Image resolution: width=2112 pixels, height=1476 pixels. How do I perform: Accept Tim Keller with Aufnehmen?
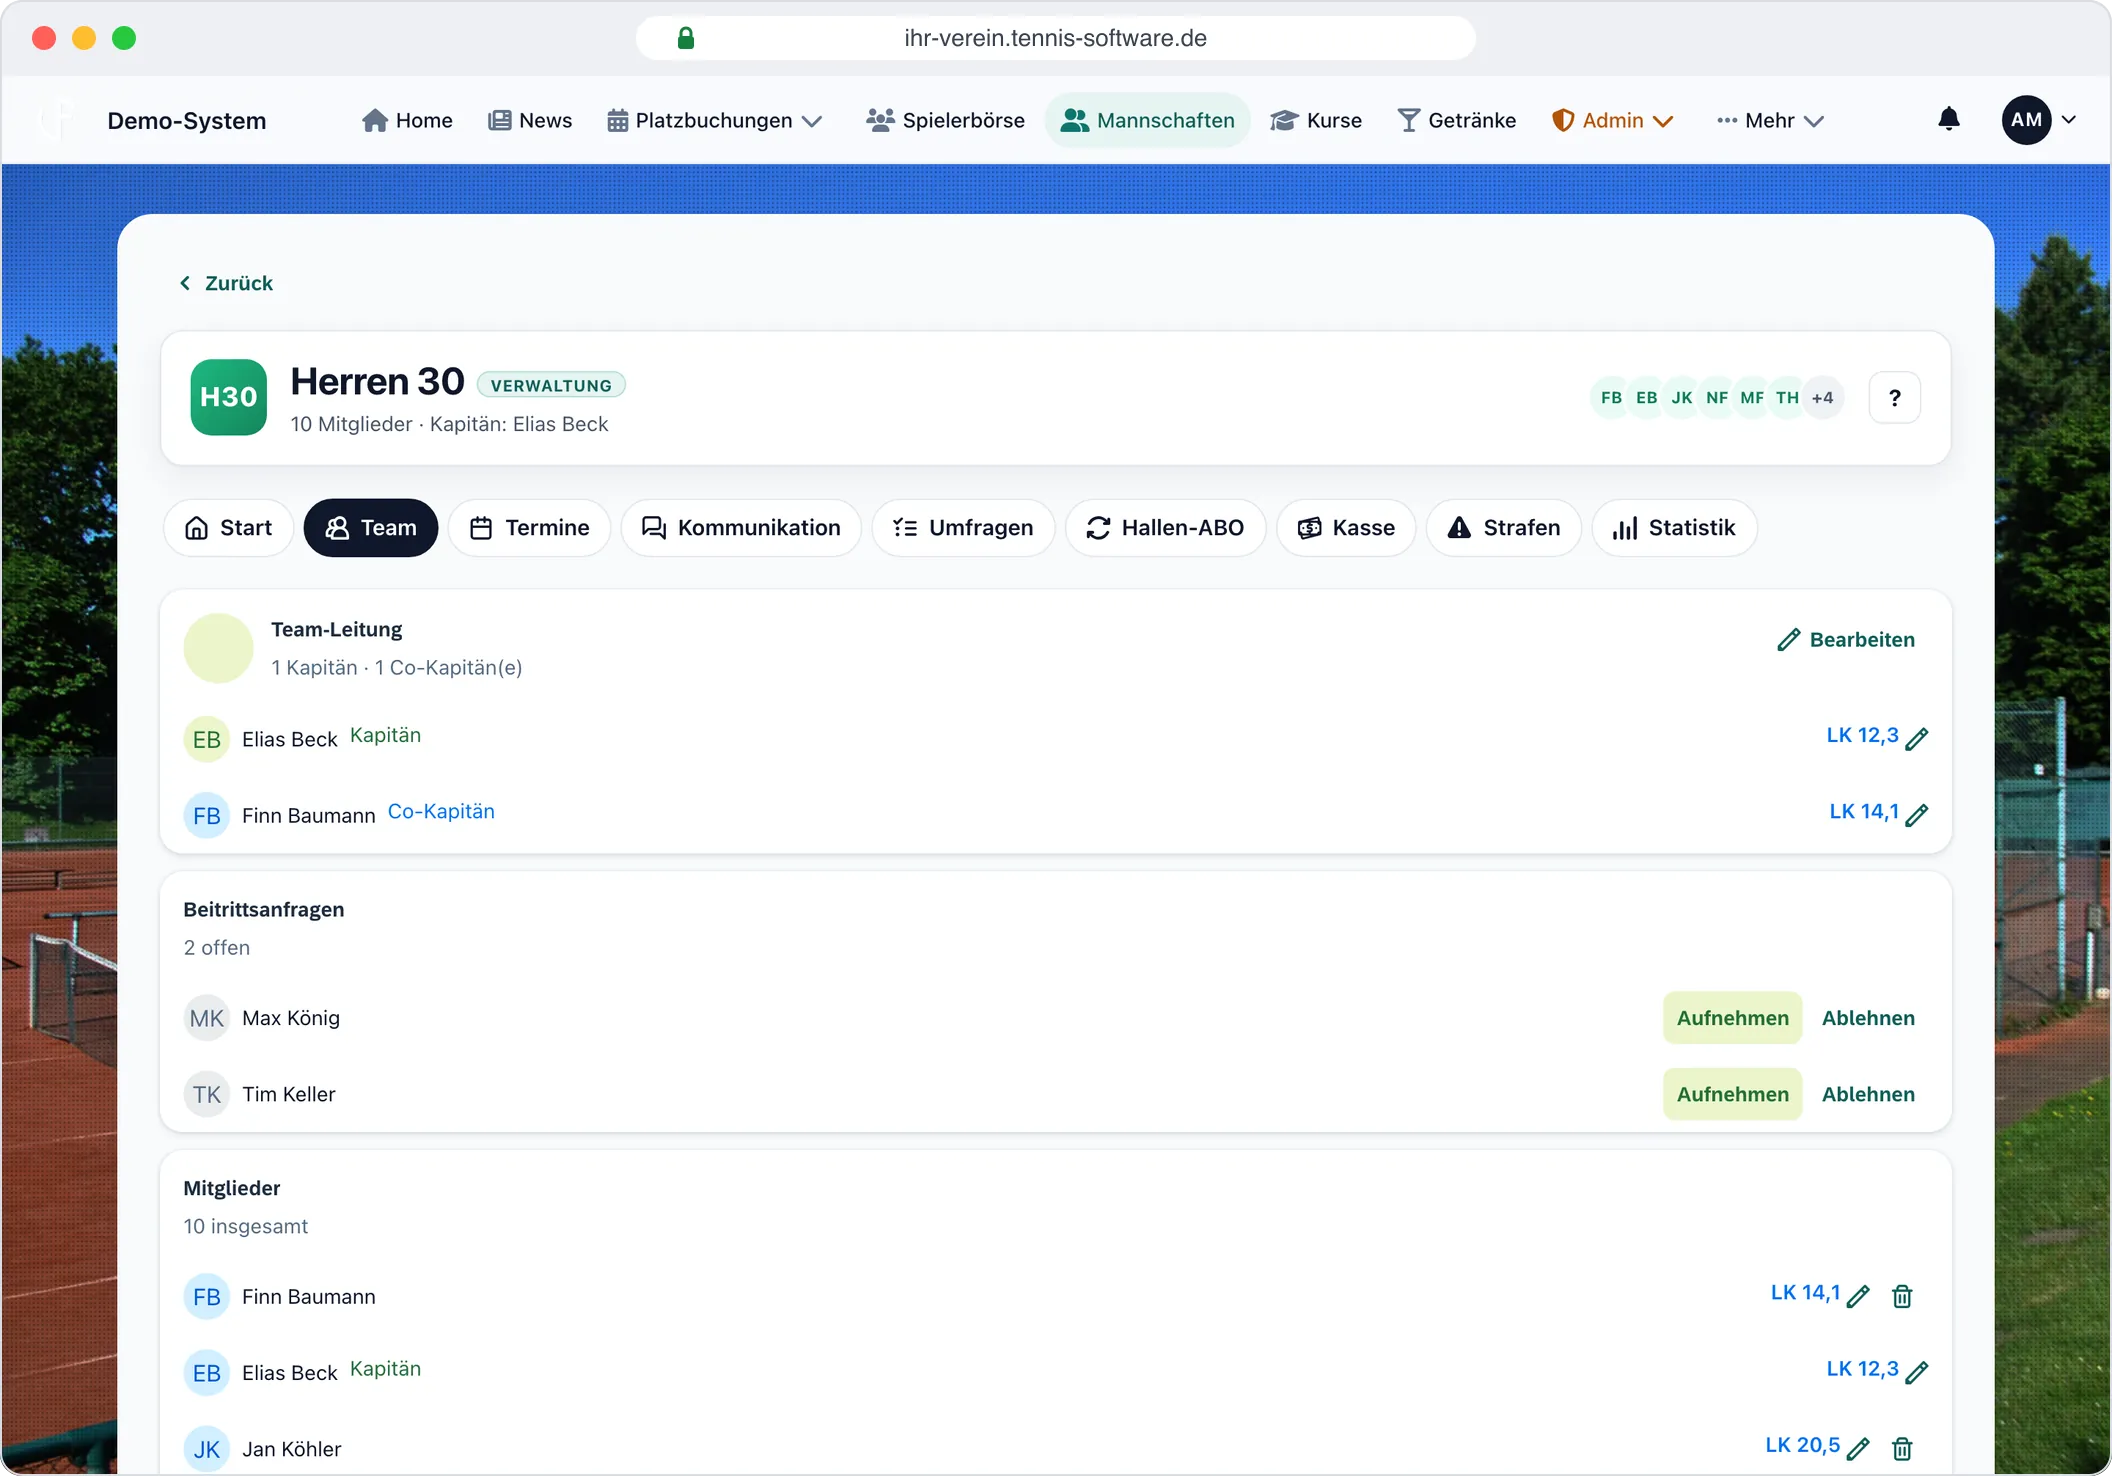(1732, 1094)
